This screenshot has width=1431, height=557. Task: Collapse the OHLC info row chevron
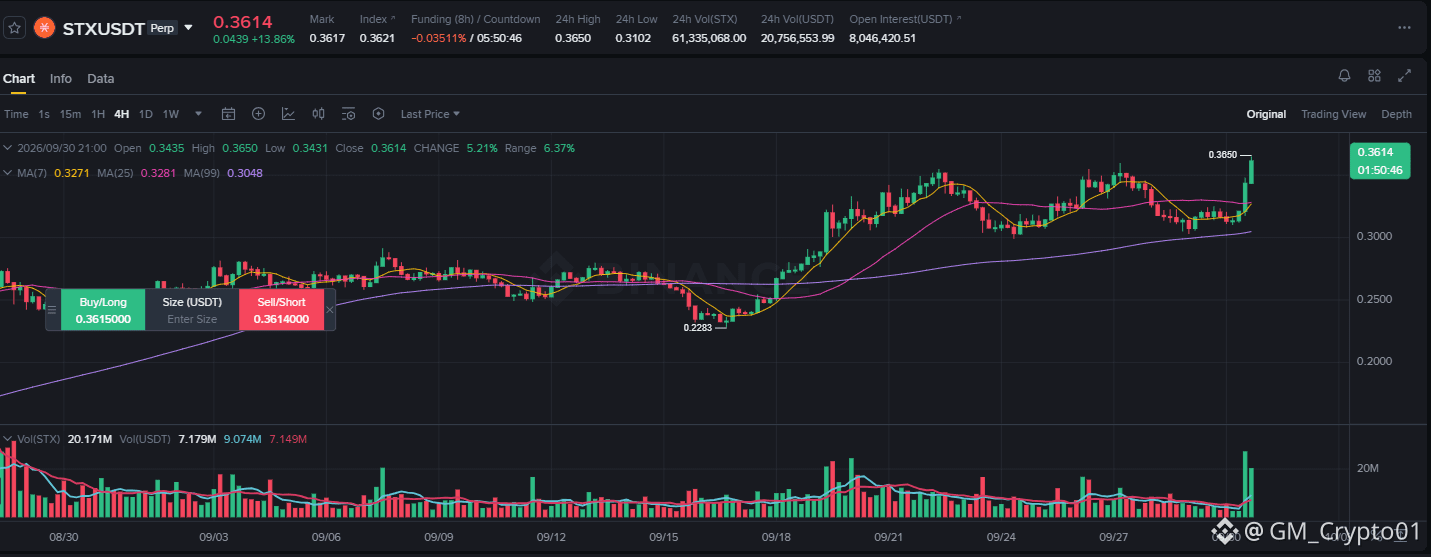click(x=8, y=148)
